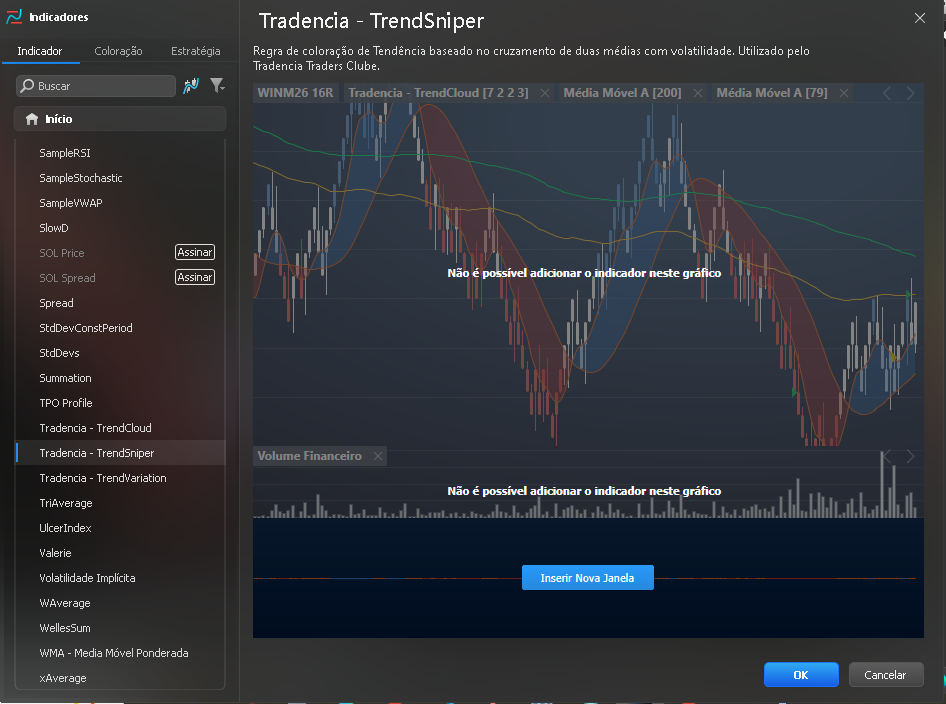Image resolution: width=946 pixels, height=704 pixels.
Task: Select TriAverage indicator
Action: pos(120,503)
